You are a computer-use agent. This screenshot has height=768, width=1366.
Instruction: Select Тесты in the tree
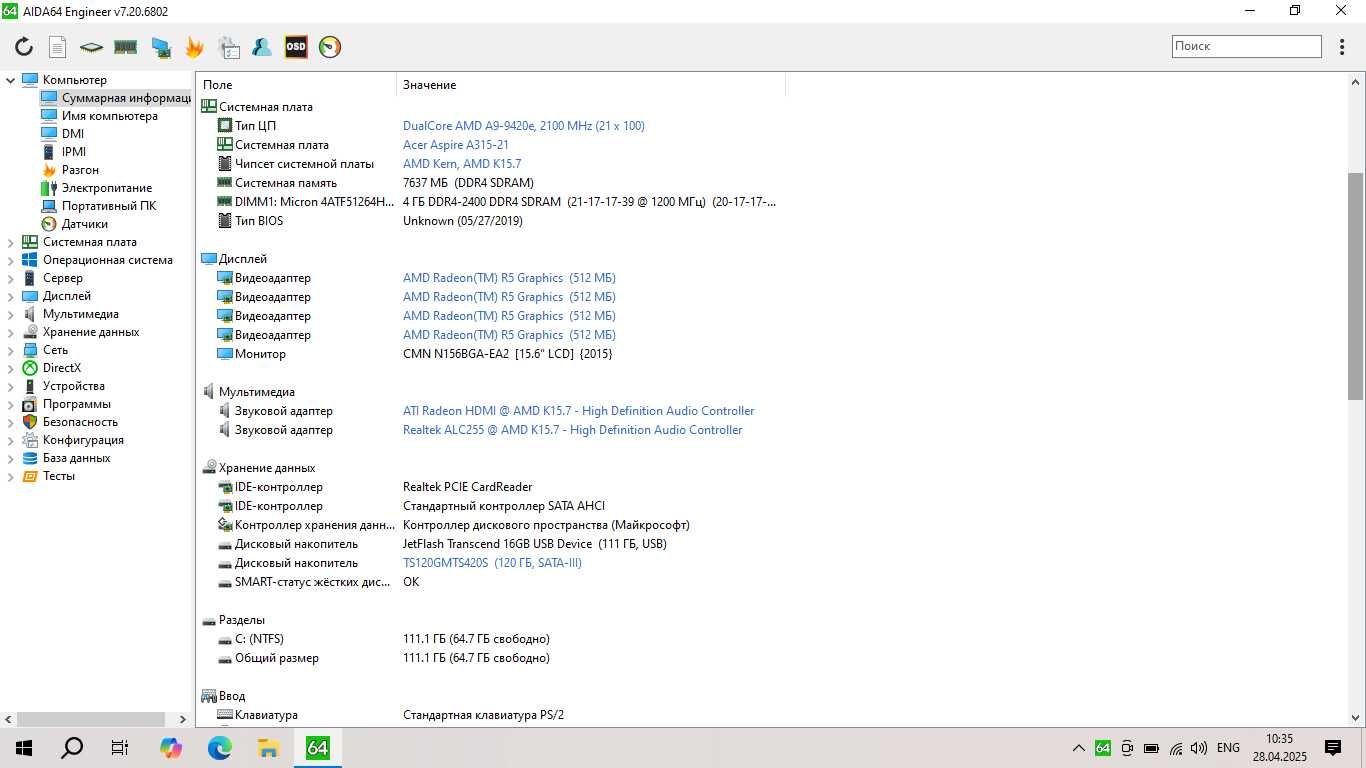[x=59, y=476]
